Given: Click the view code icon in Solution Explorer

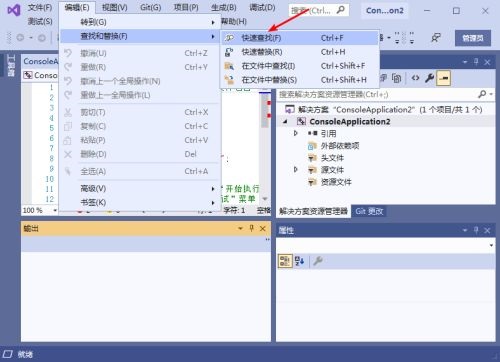Looking at the screenshot, I should coord(415,78).
